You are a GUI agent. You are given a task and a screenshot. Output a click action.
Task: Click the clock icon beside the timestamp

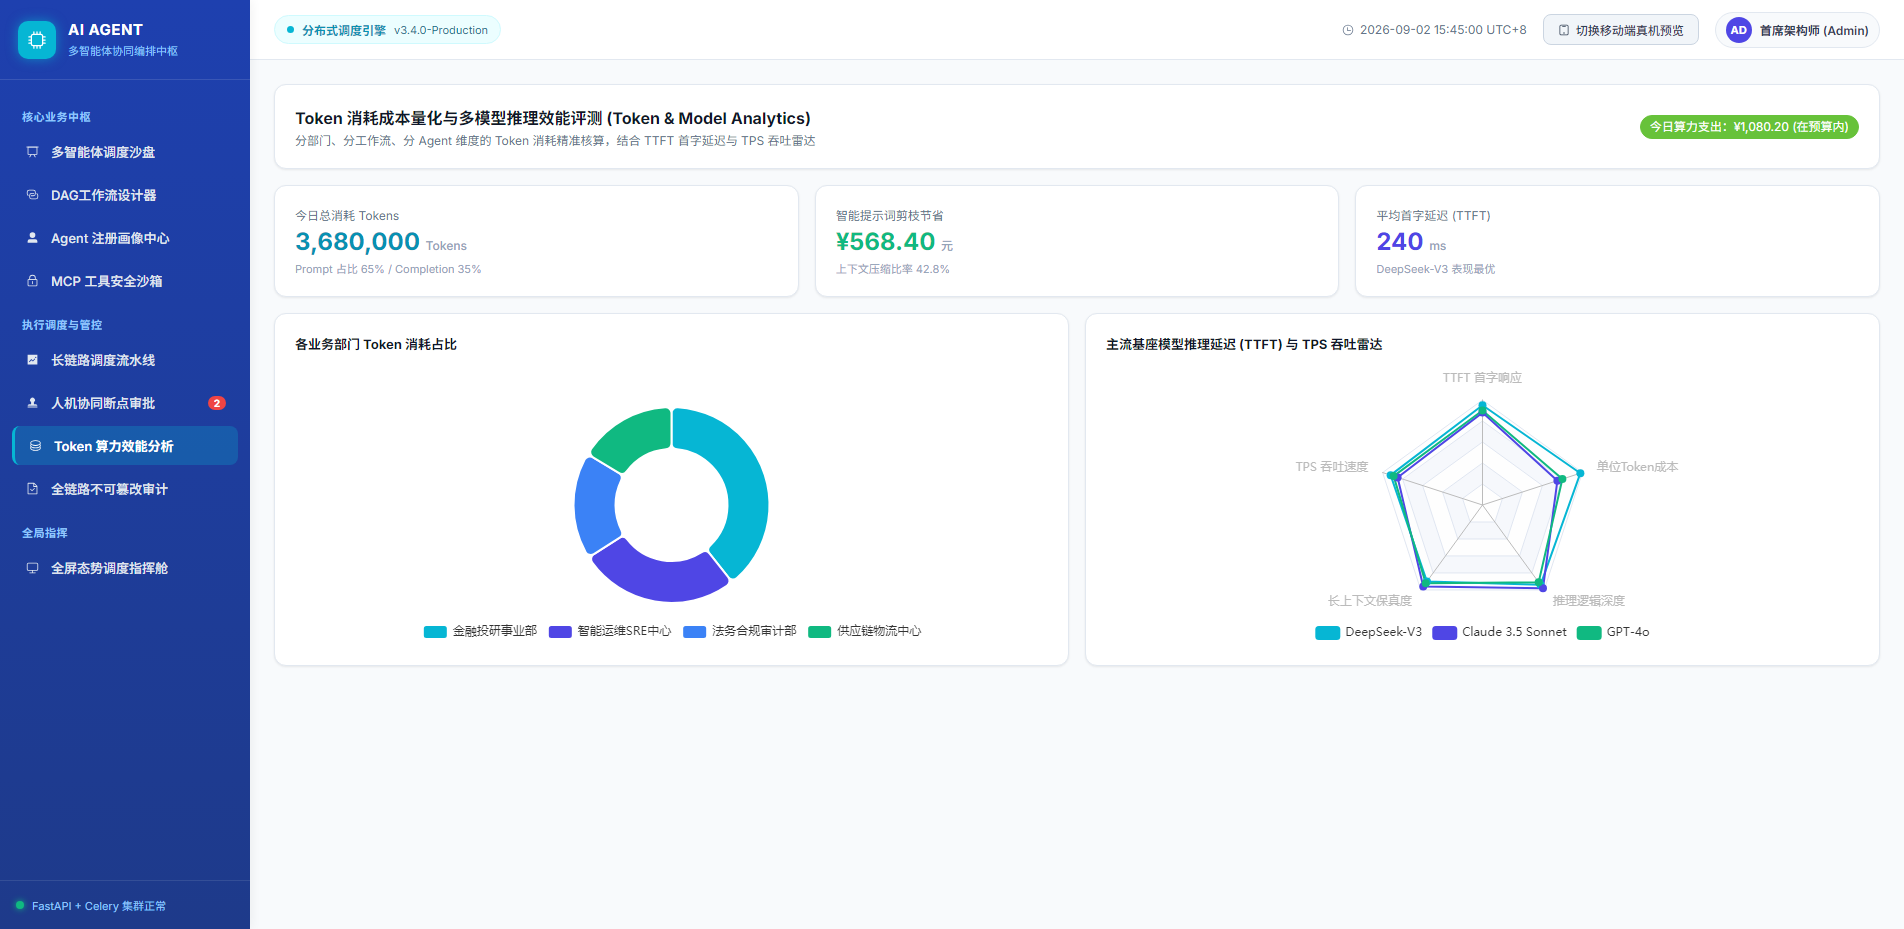click(x=1348, y=30)
